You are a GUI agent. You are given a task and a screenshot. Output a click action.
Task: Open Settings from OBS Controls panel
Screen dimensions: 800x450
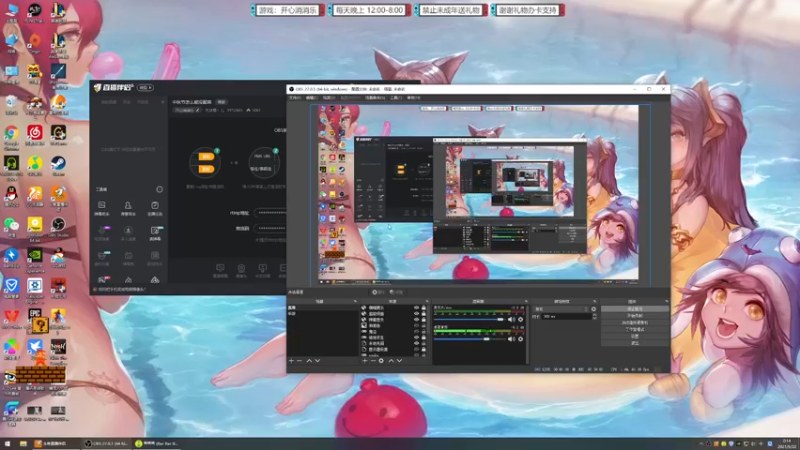coord(635,336)
